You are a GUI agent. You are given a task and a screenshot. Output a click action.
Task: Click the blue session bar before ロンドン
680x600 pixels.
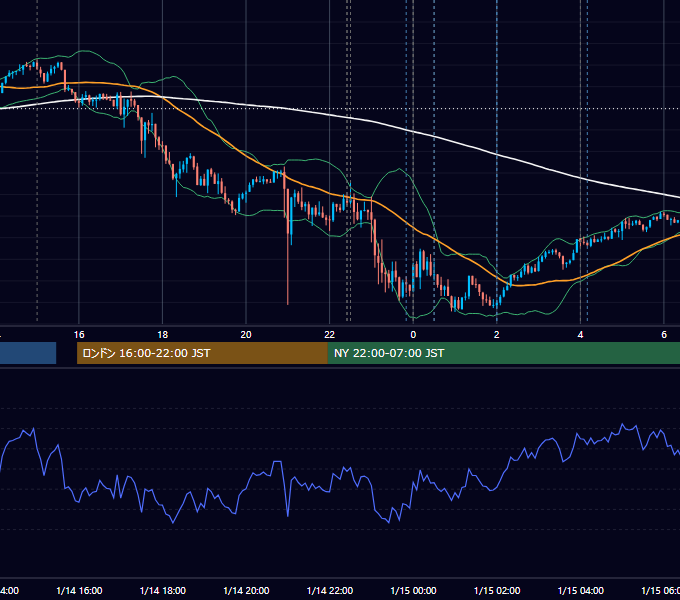(x=28, y=353)
